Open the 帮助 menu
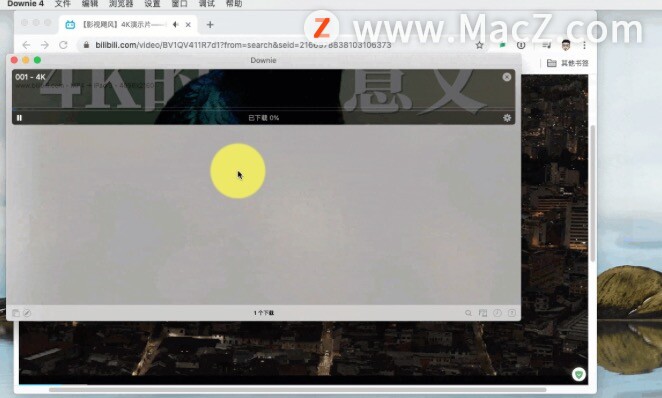This screenshot has height=398, width=662. 234,4
